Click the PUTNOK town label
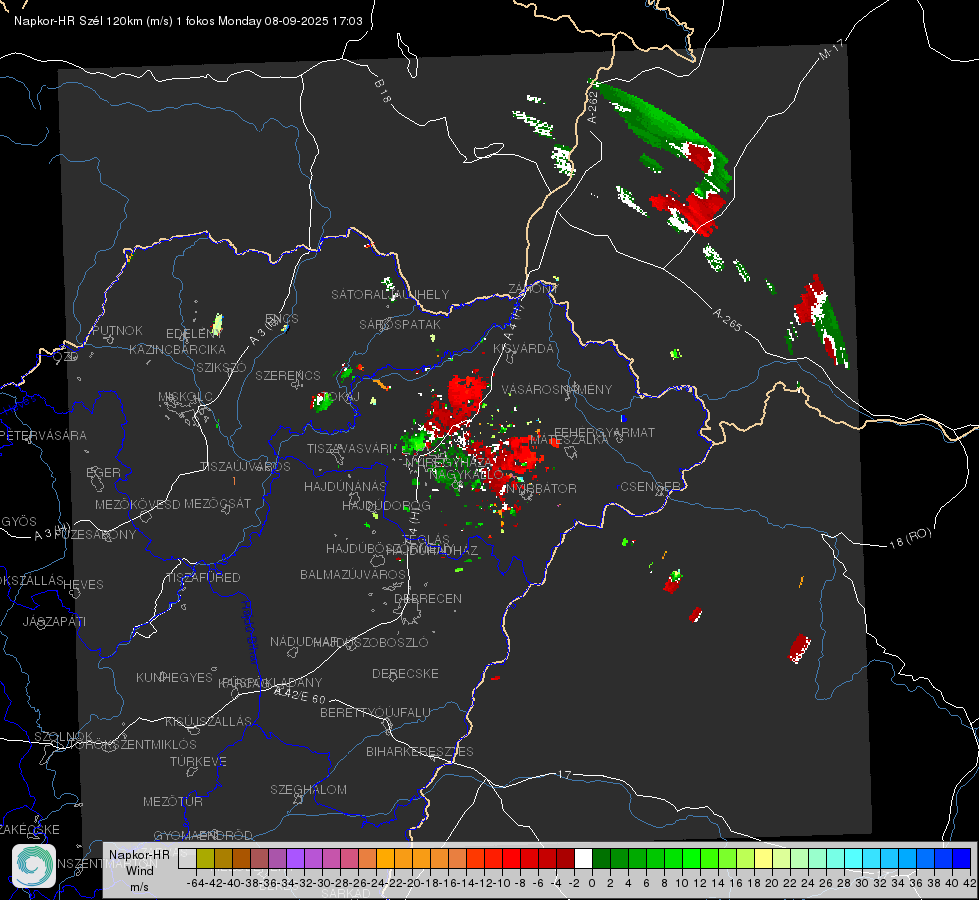This screenshot has height=900, width=979. tap(117, 330)
